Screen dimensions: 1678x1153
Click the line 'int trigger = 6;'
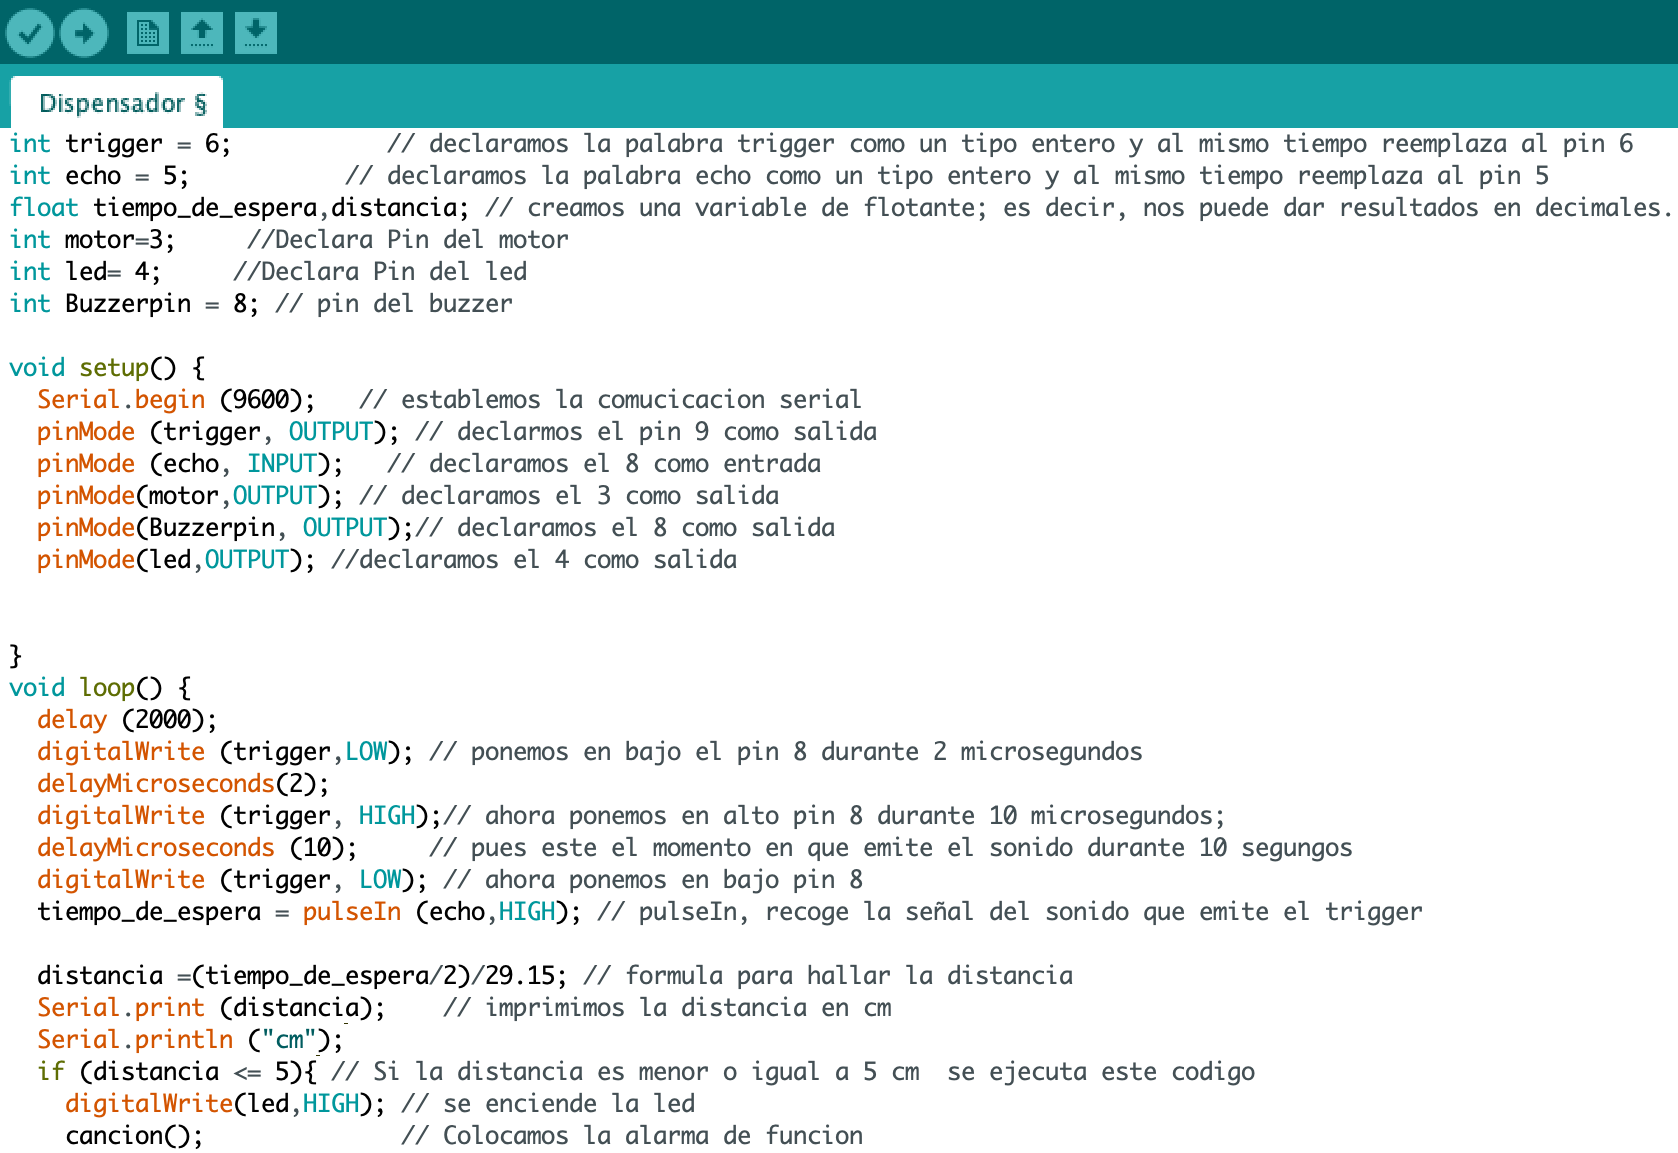point(120,144)
